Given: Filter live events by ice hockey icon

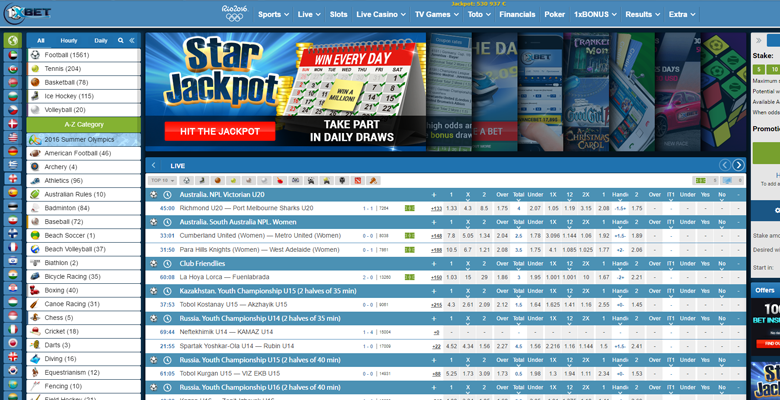Looking at the screenshot, I should pyautogui.click(x=202, y=181).
